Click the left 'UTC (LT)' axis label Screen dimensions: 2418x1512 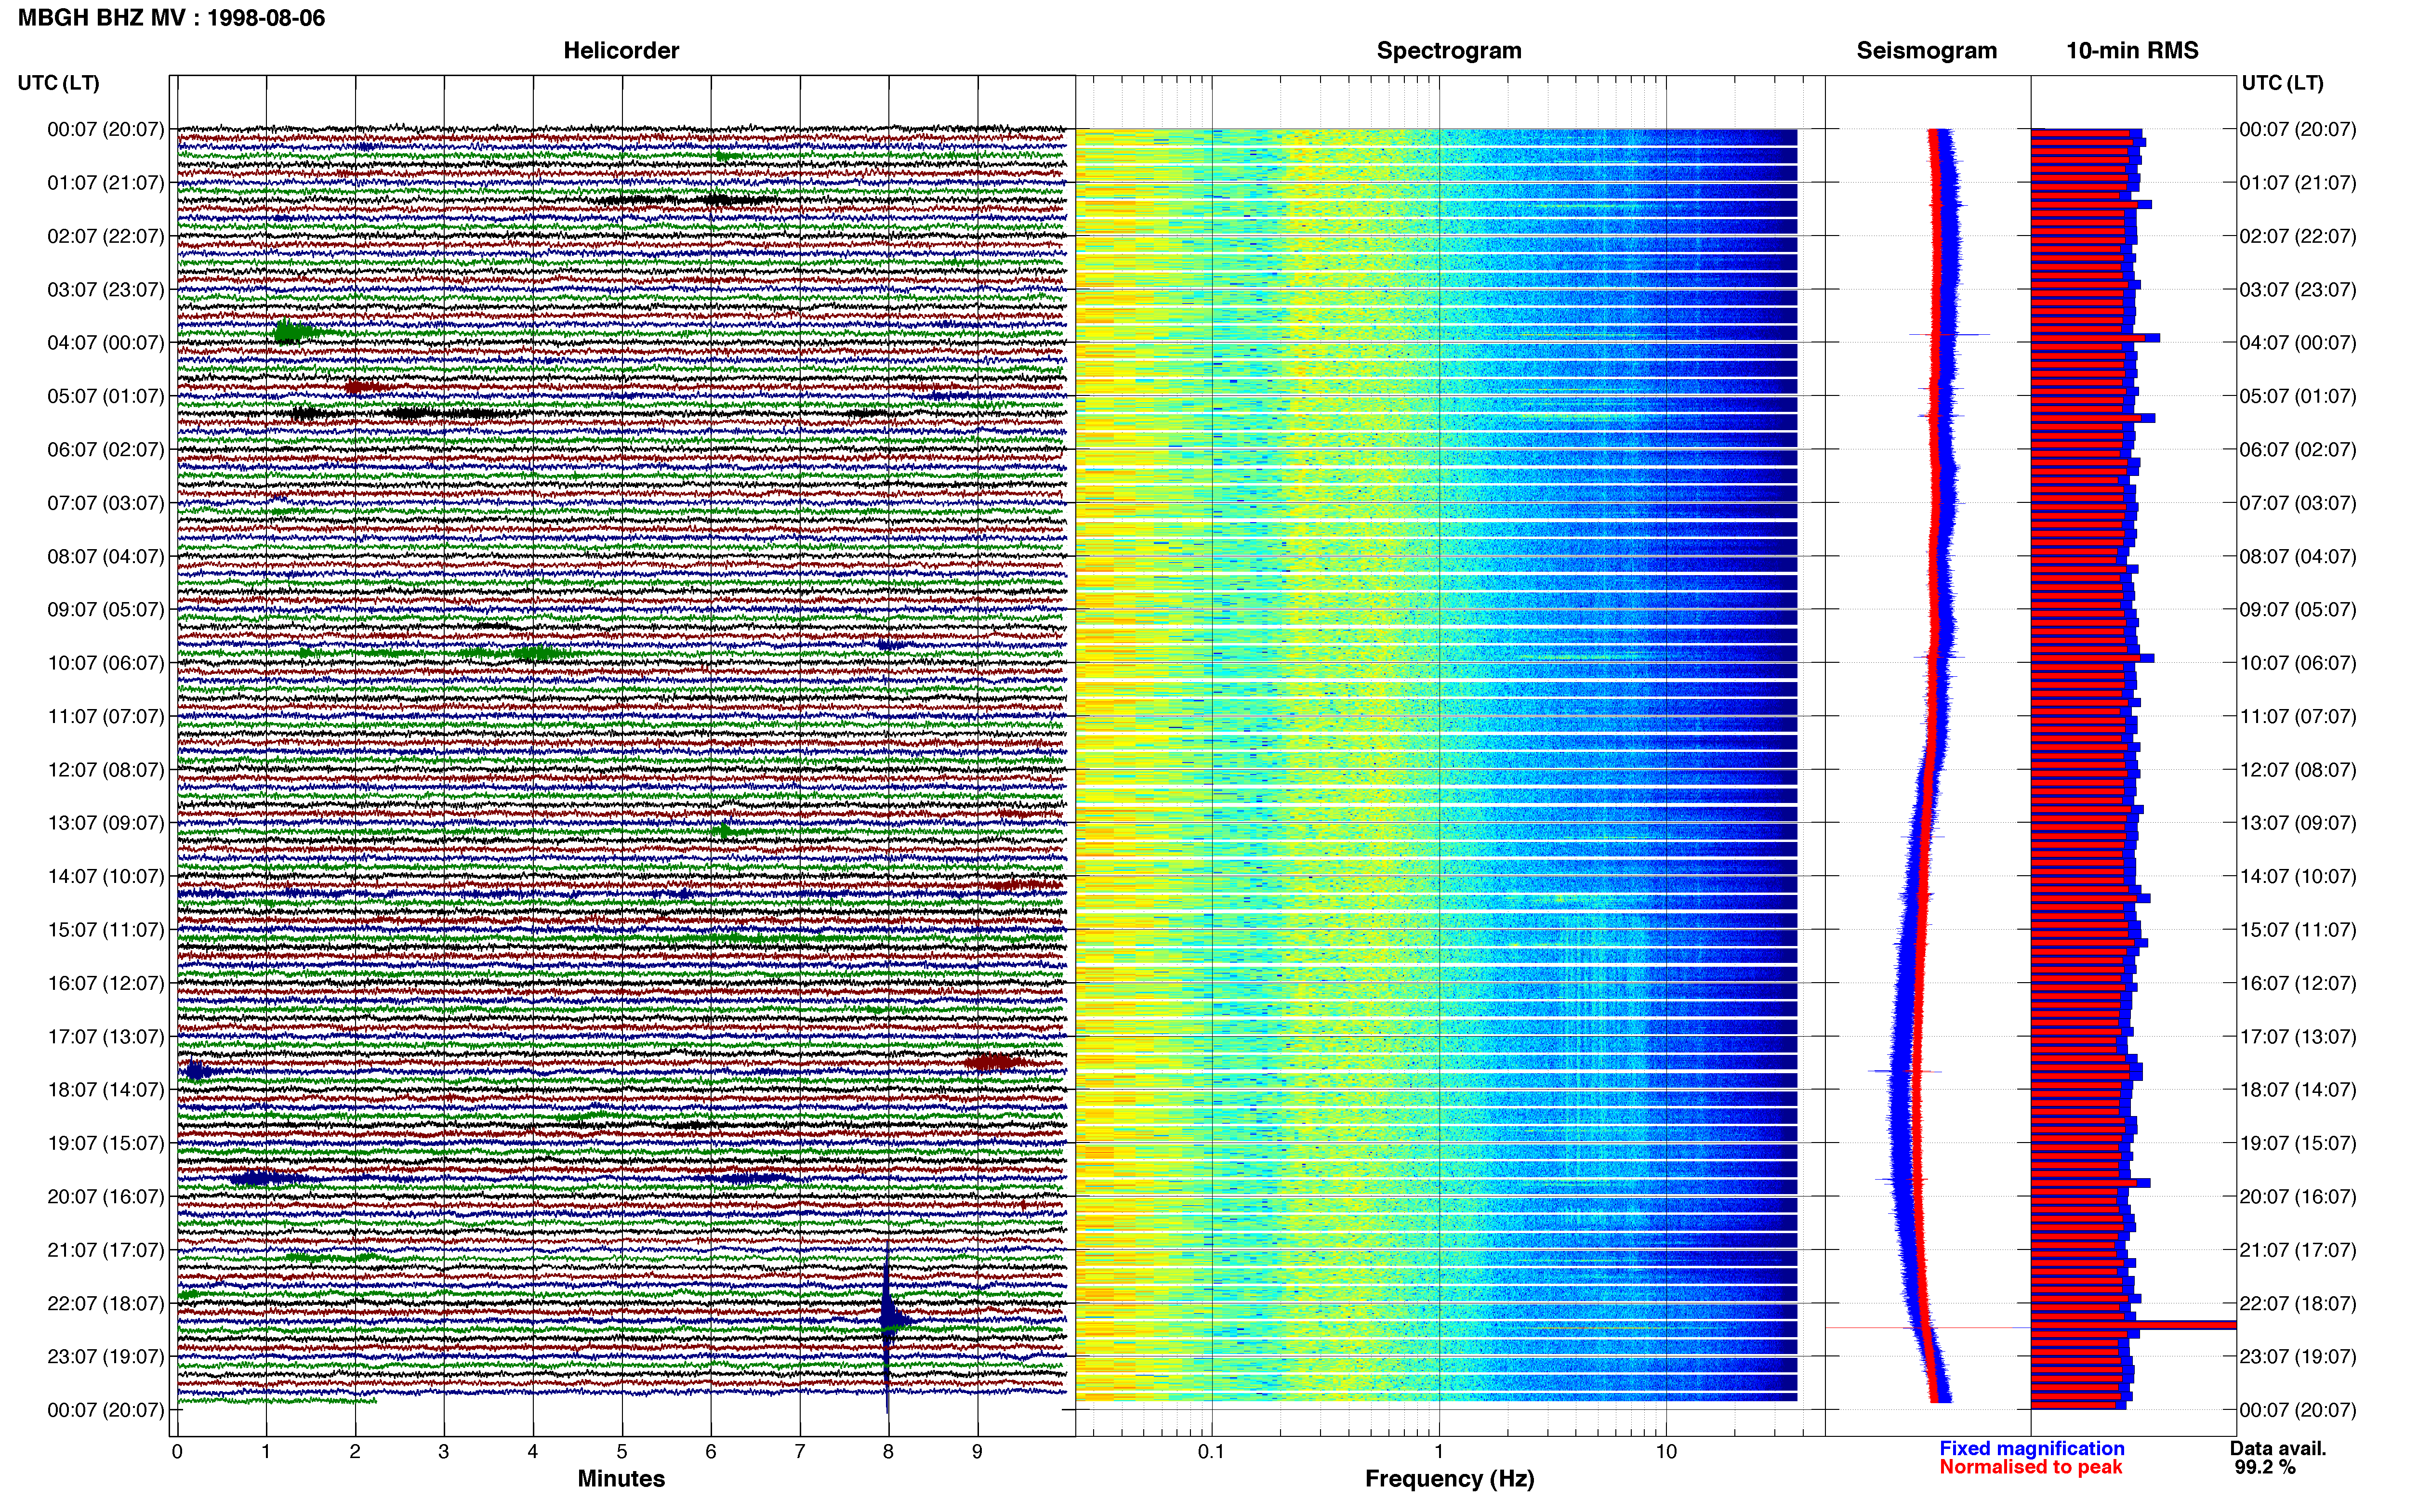click(x=58, y=83)
